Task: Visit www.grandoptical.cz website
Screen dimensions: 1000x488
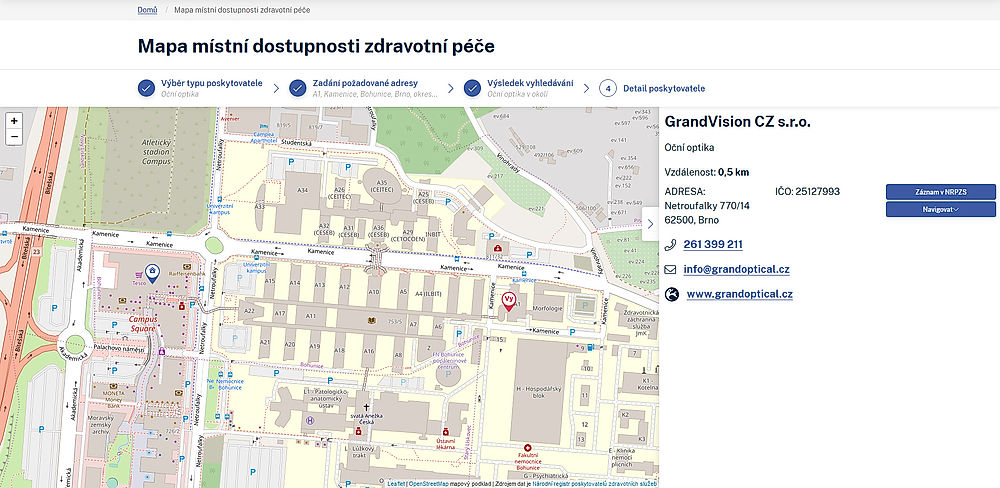Action: tap(739, 294)
